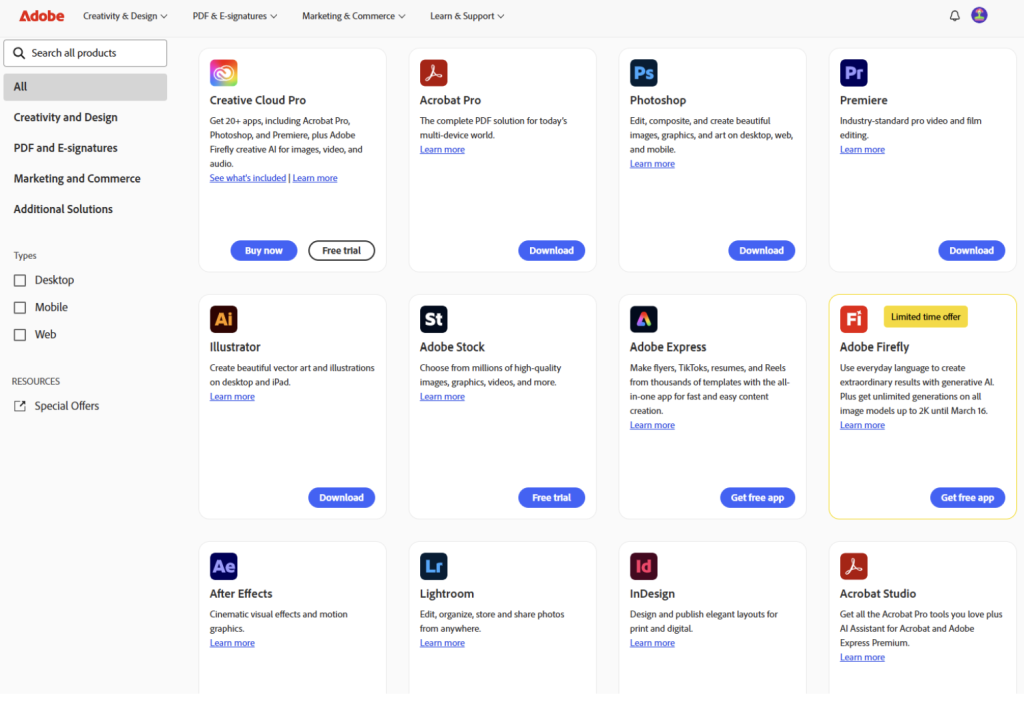Open the PDF & E-signatures dropdown
1024x719 pixels.
click(234, 16)
